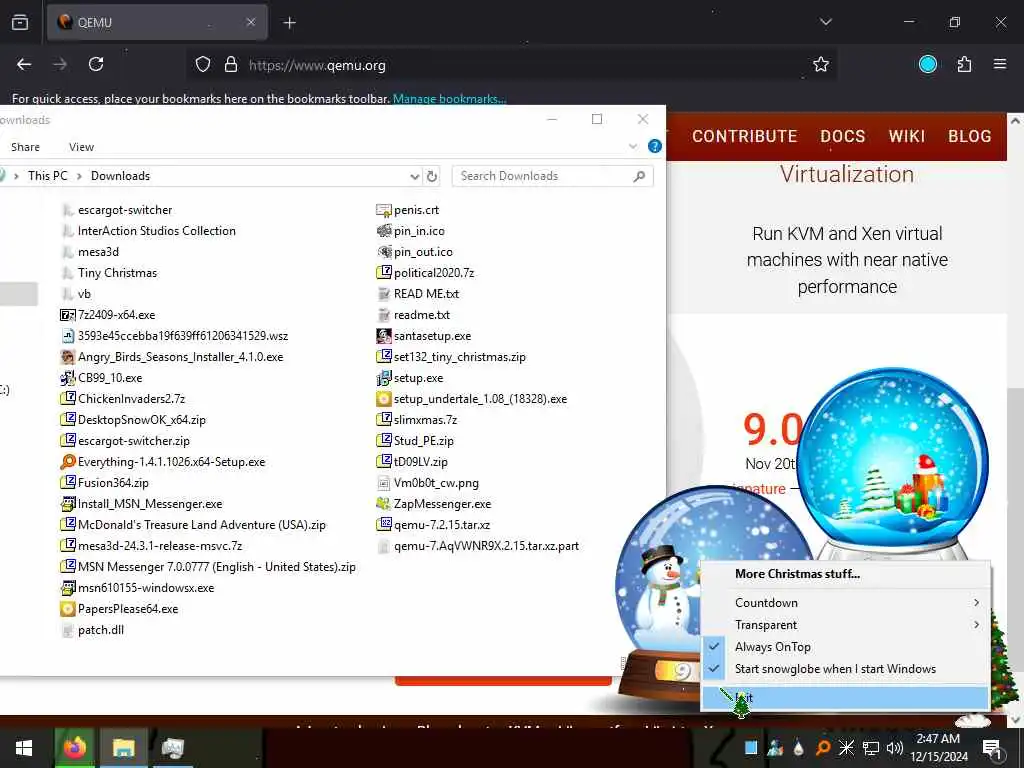Viewport: 1024px width, 768px height.
Task: Open the address bar history dropdown
Action: (414, 176)
